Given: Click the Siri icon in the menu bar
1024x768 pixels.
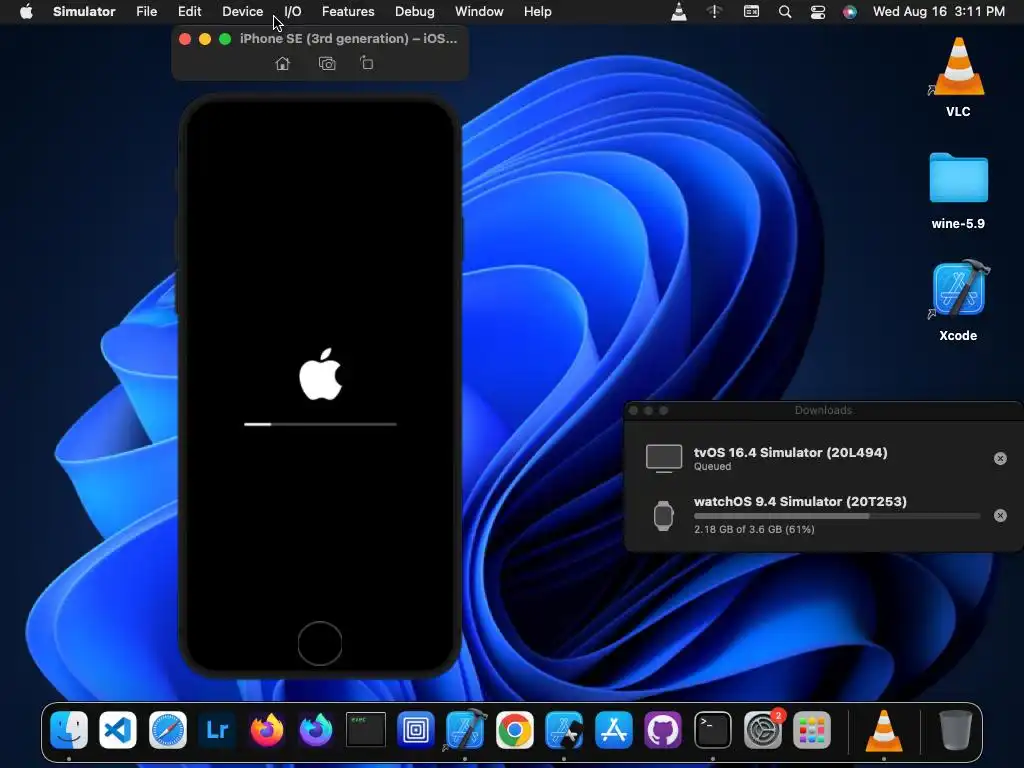Looking at the screenshot, I should pos(850,12).
